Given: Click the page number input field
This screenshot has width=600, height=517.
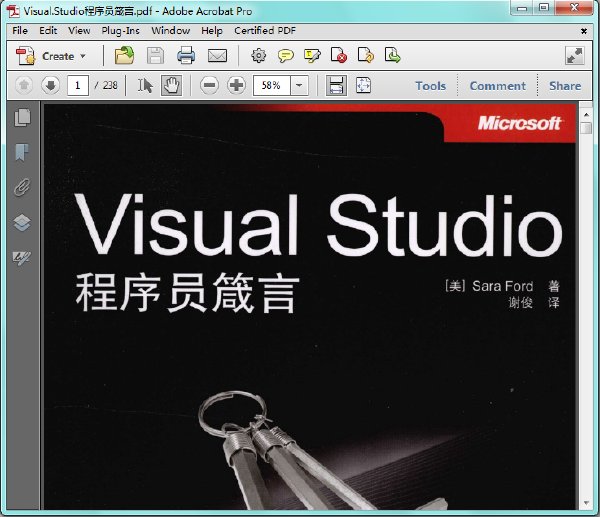Looking at the screenshot, I should point(78,85).
